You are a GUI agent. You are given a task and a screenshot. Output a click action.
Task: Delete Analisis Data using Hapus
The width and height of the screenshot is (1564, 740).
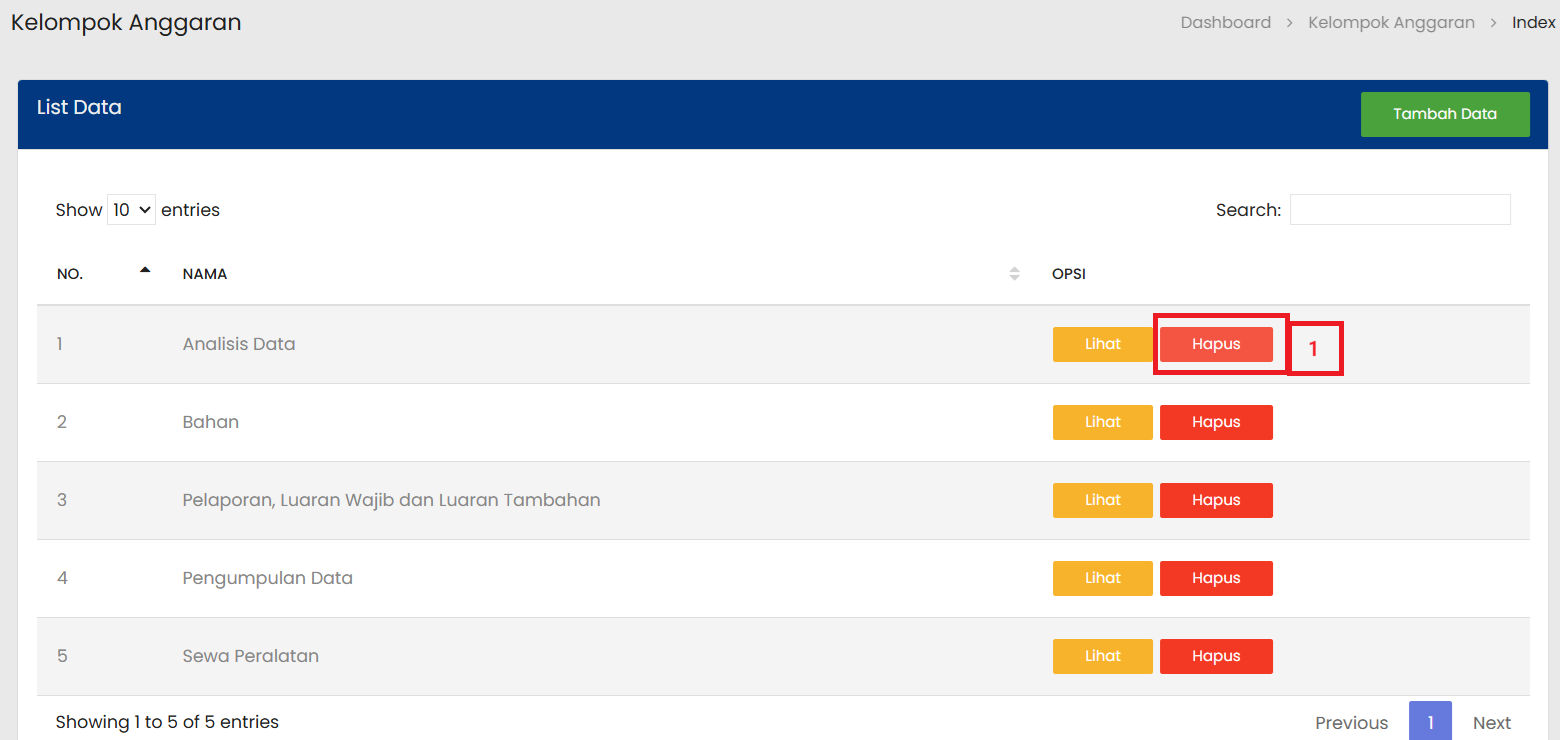point(1215,344)
